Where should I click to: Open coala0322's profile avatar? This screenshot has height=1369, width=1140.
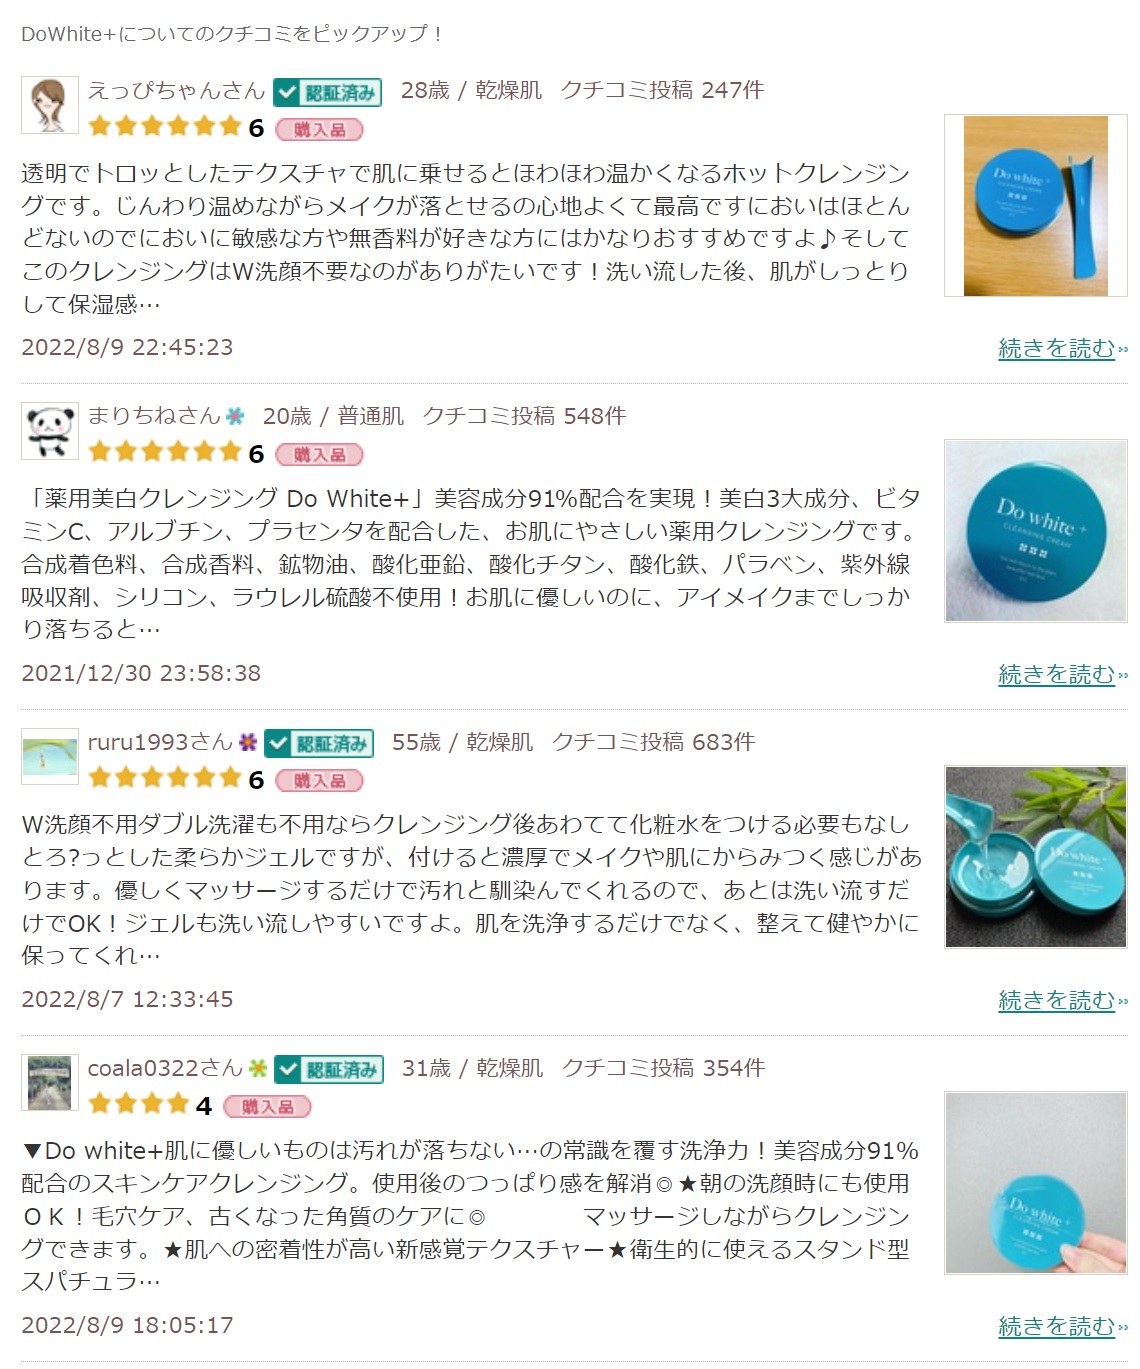(x=50, y=1082)
